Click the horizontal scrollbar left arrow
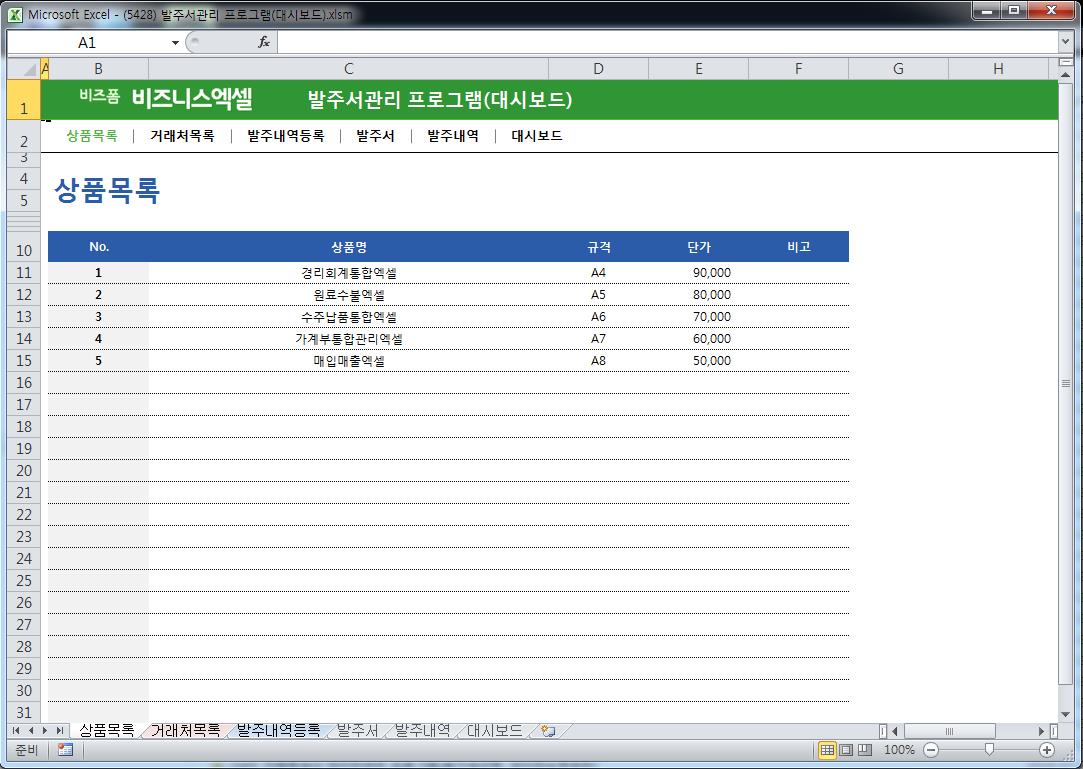Screen dimensions: 1083x769 895,731
